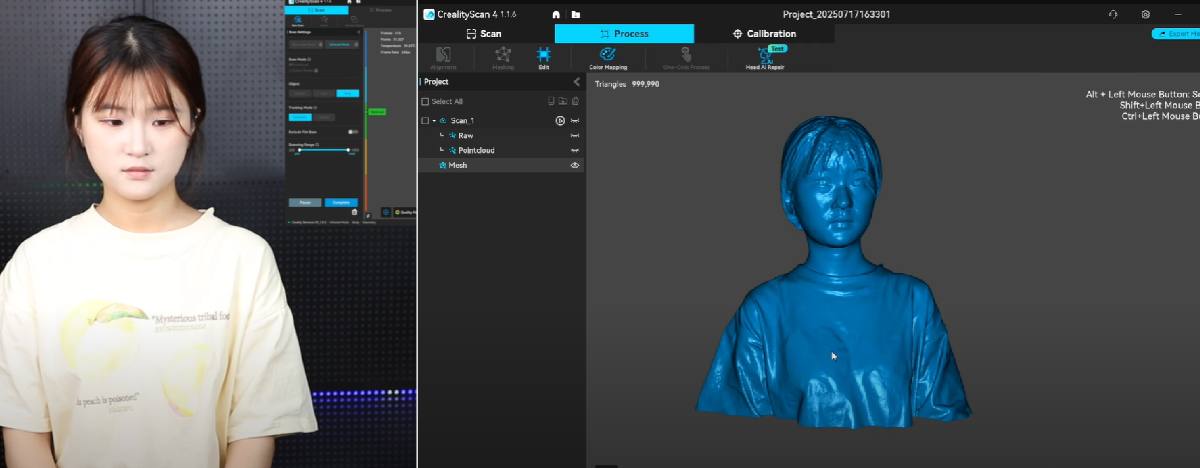1200x468 pixels.
Task: Show the Pointcloud layer via its eye icon
Action: pyautogui.click(x=575, y=150)
